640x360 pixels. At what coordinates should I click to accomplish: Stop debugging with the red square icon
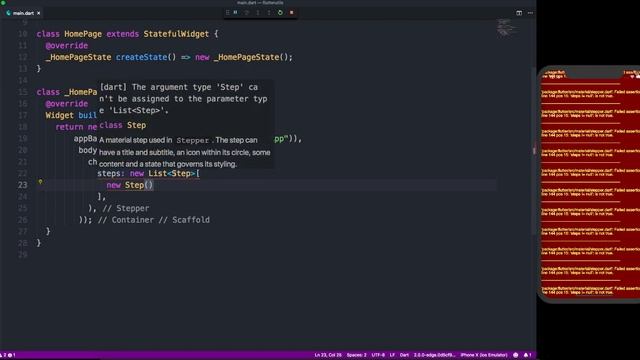point(291,13)
